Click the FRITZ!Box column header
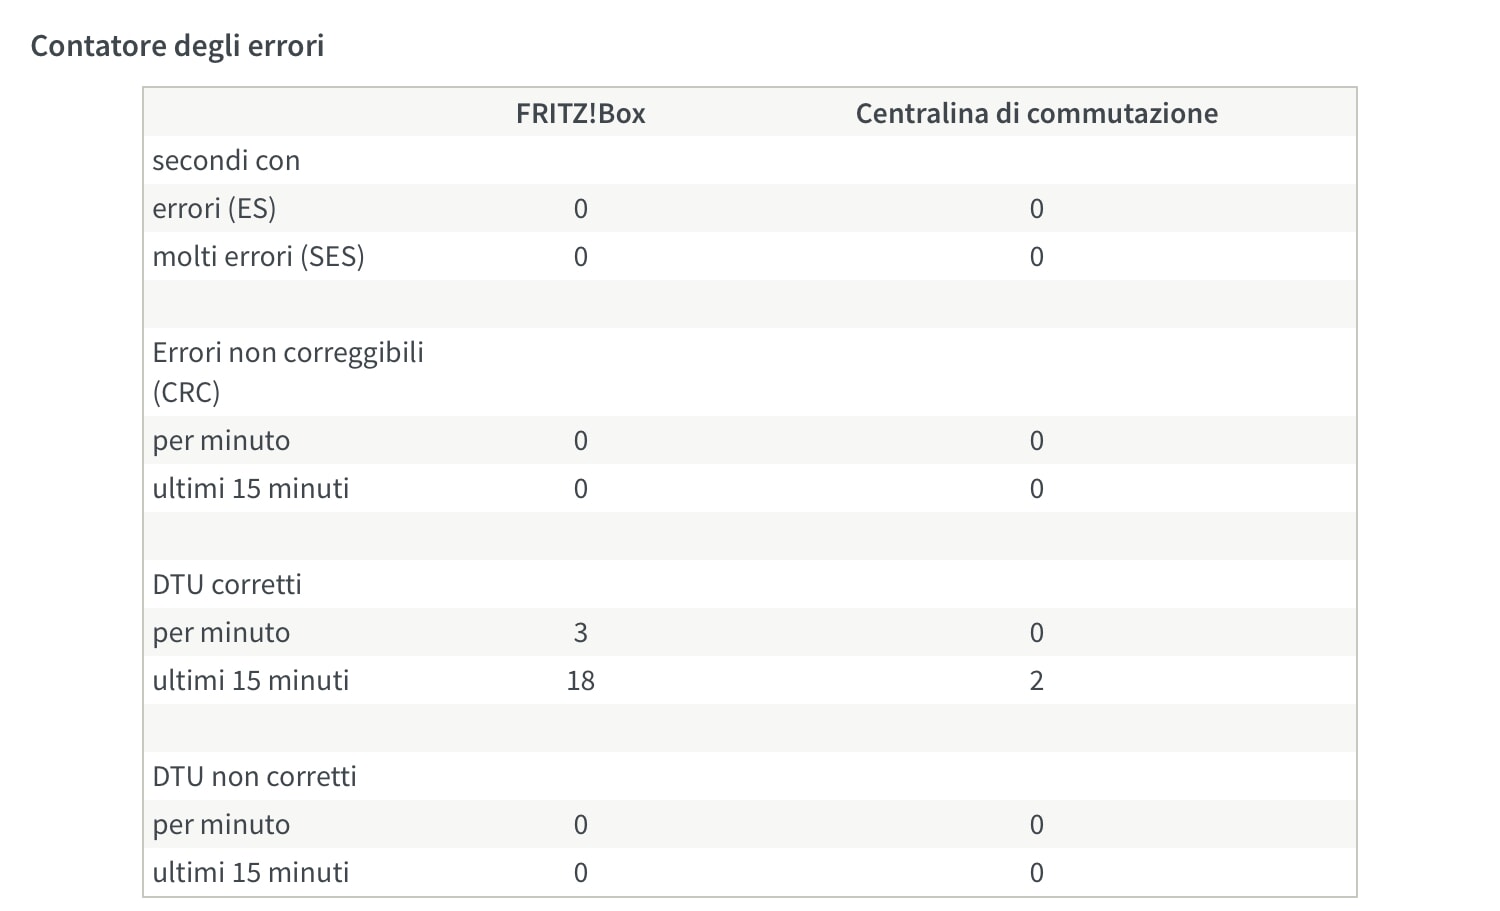The width and height of the screenshot is (1500, 911). coord(580,113)
